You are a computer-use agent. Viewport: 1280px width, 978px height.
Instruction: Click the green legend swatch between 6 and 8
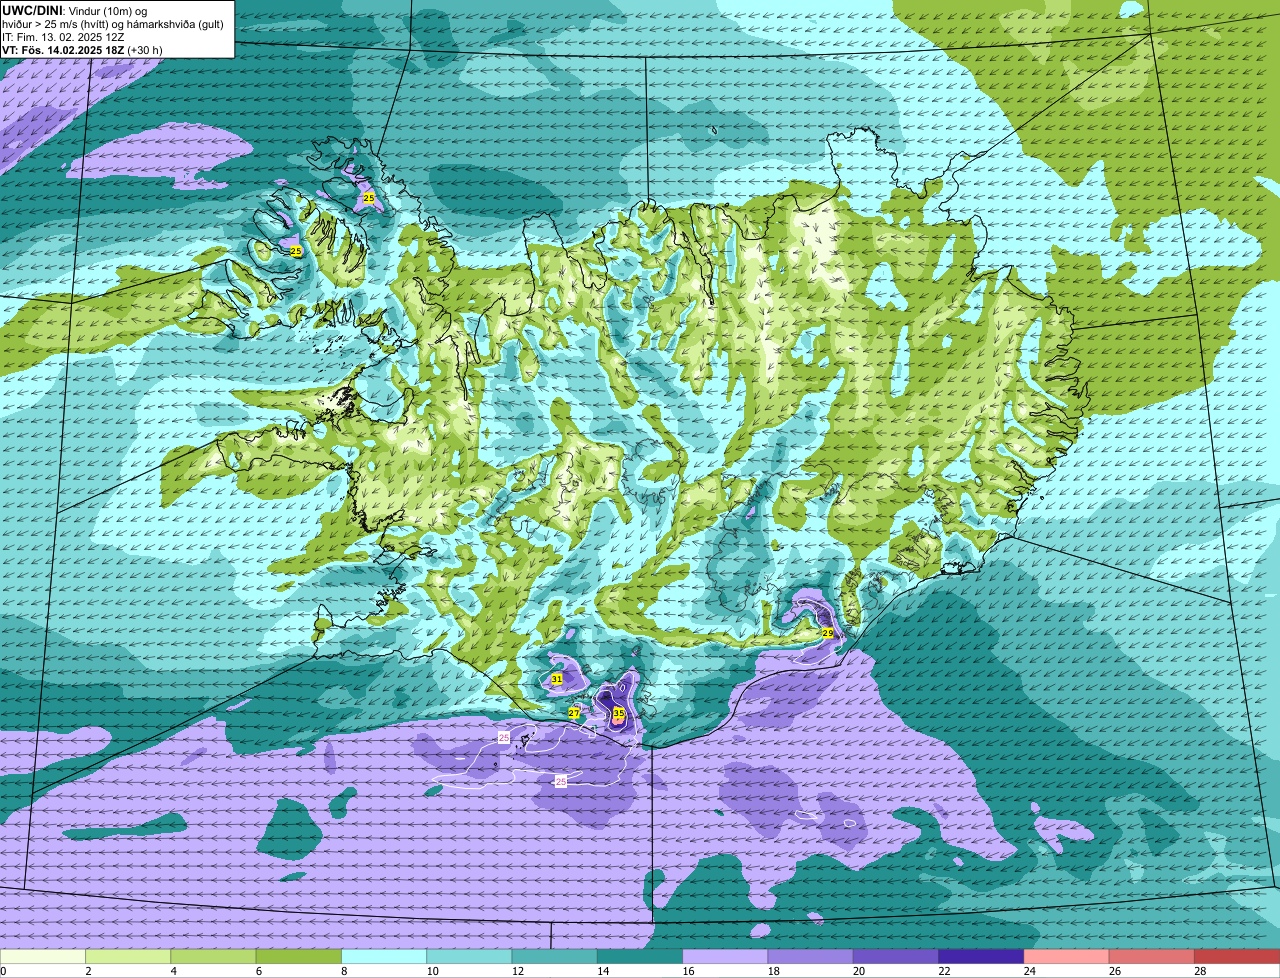point(299,956)
